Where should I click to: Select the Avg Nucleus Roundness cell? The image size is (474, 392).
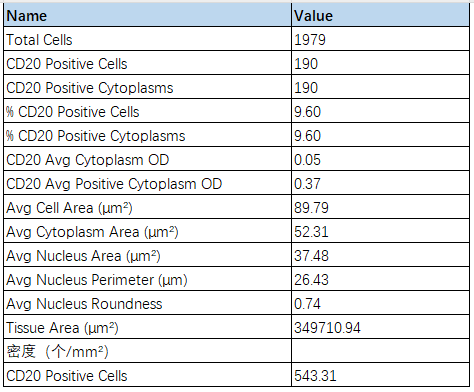tap(148, 303)
